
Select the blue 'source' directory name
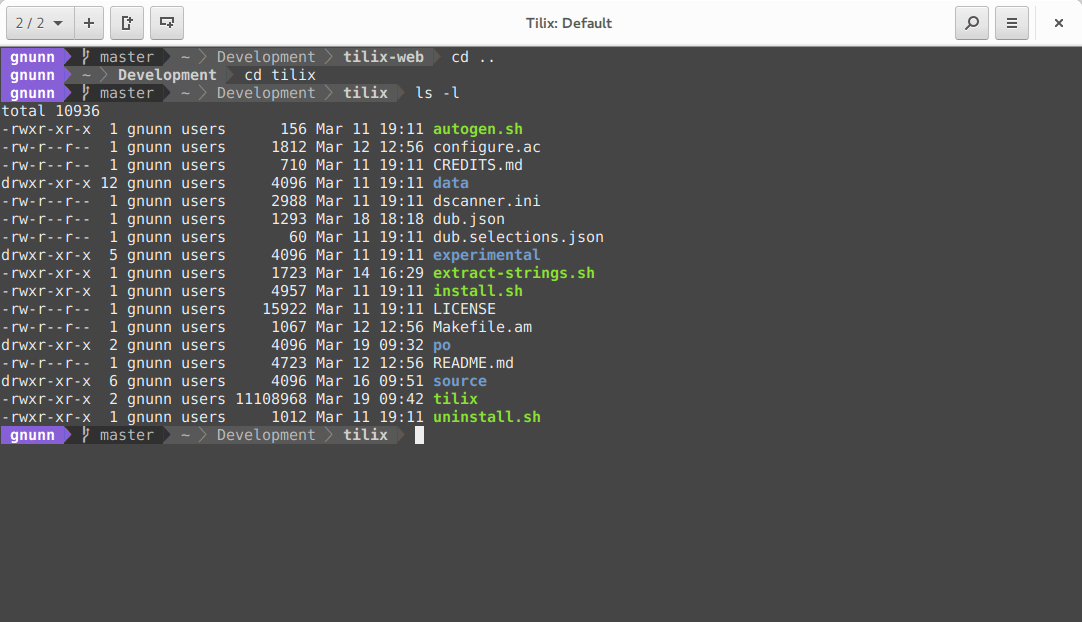coord(459,381)
